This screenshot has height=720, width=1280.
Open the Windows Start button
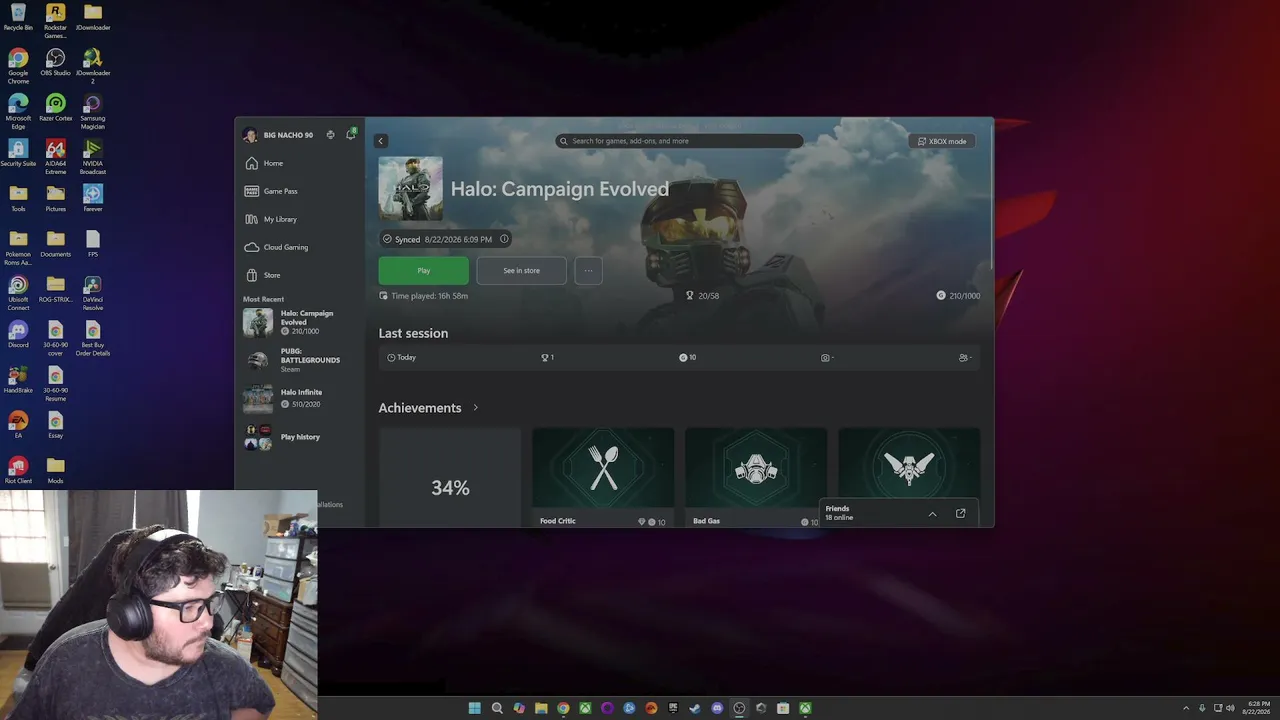click(475, 708)
